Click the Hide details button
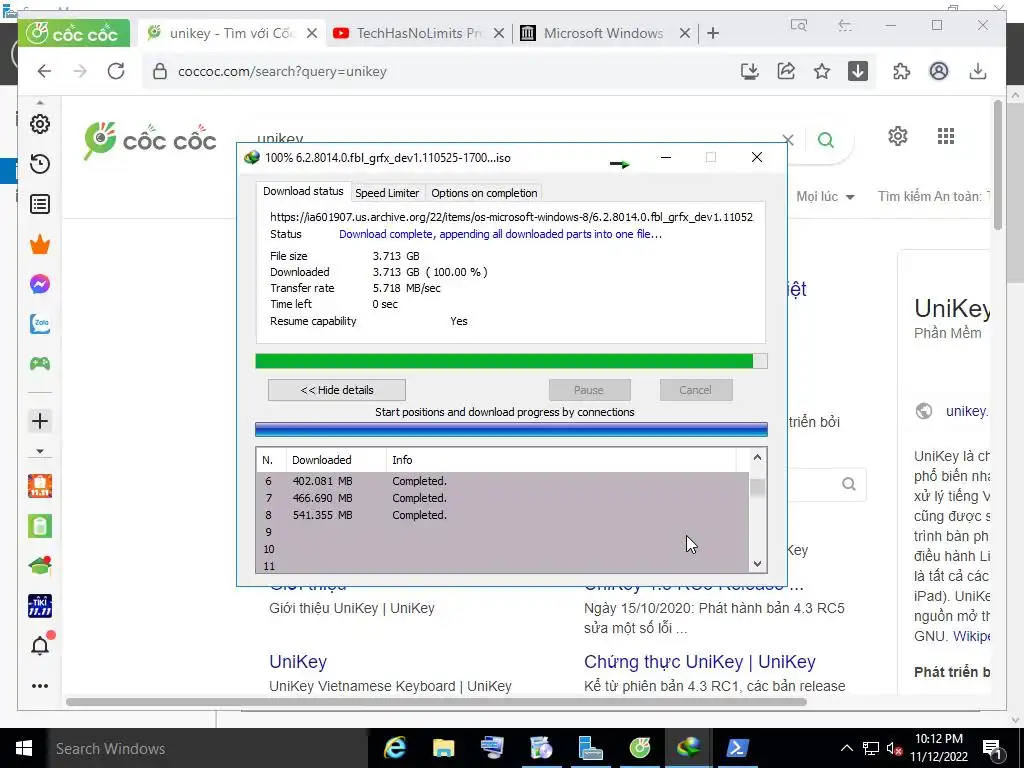Screen dimensions: 1024x768 [x=337, y=390]
